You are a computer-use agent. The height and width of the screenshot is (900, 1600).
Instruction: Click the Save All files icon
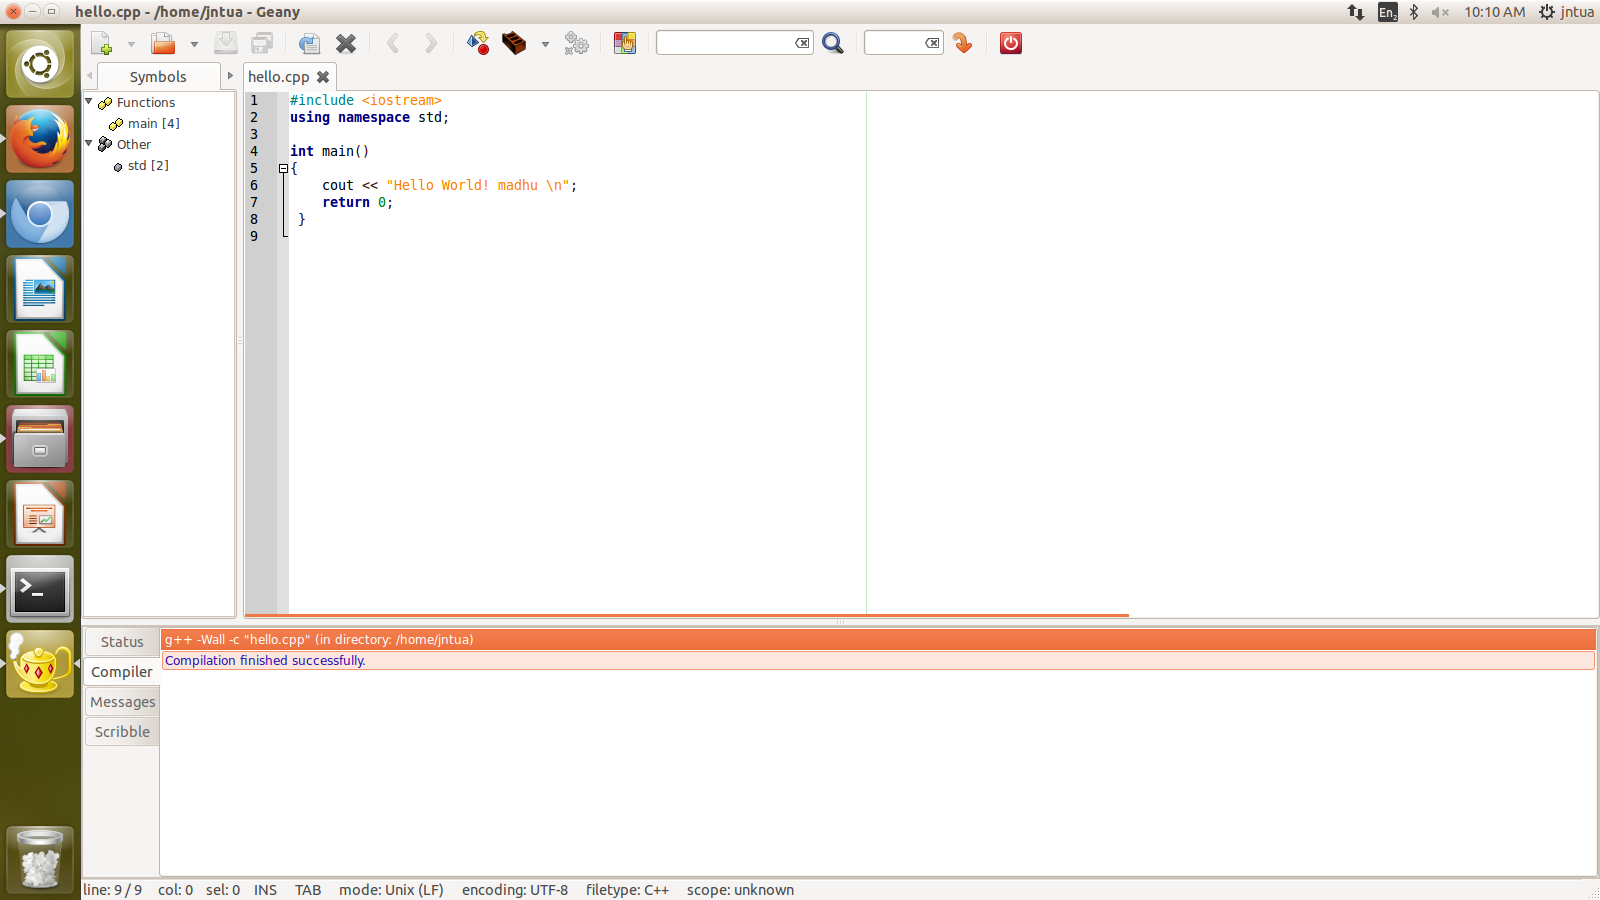(x=262, y=43)
